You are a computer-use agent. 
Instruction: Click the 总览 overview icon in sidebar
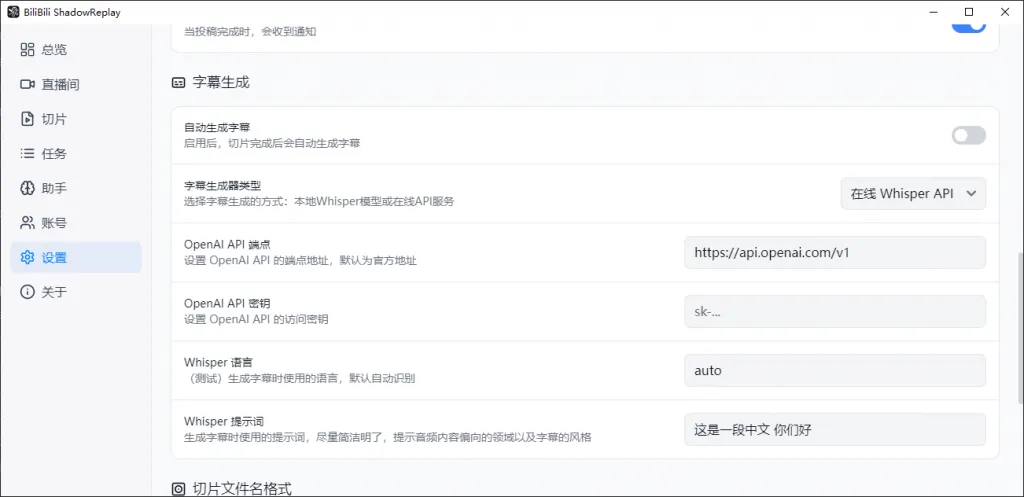[x=28, y=50]
